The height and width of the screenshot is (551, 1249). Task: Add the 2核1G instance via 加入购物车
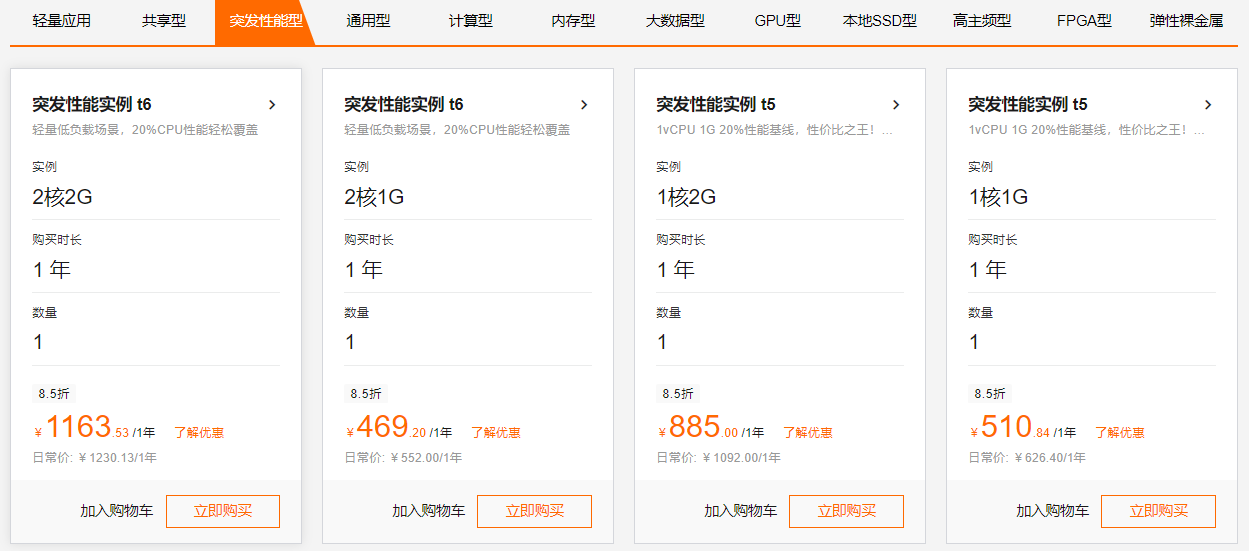(x=429, y=511)
